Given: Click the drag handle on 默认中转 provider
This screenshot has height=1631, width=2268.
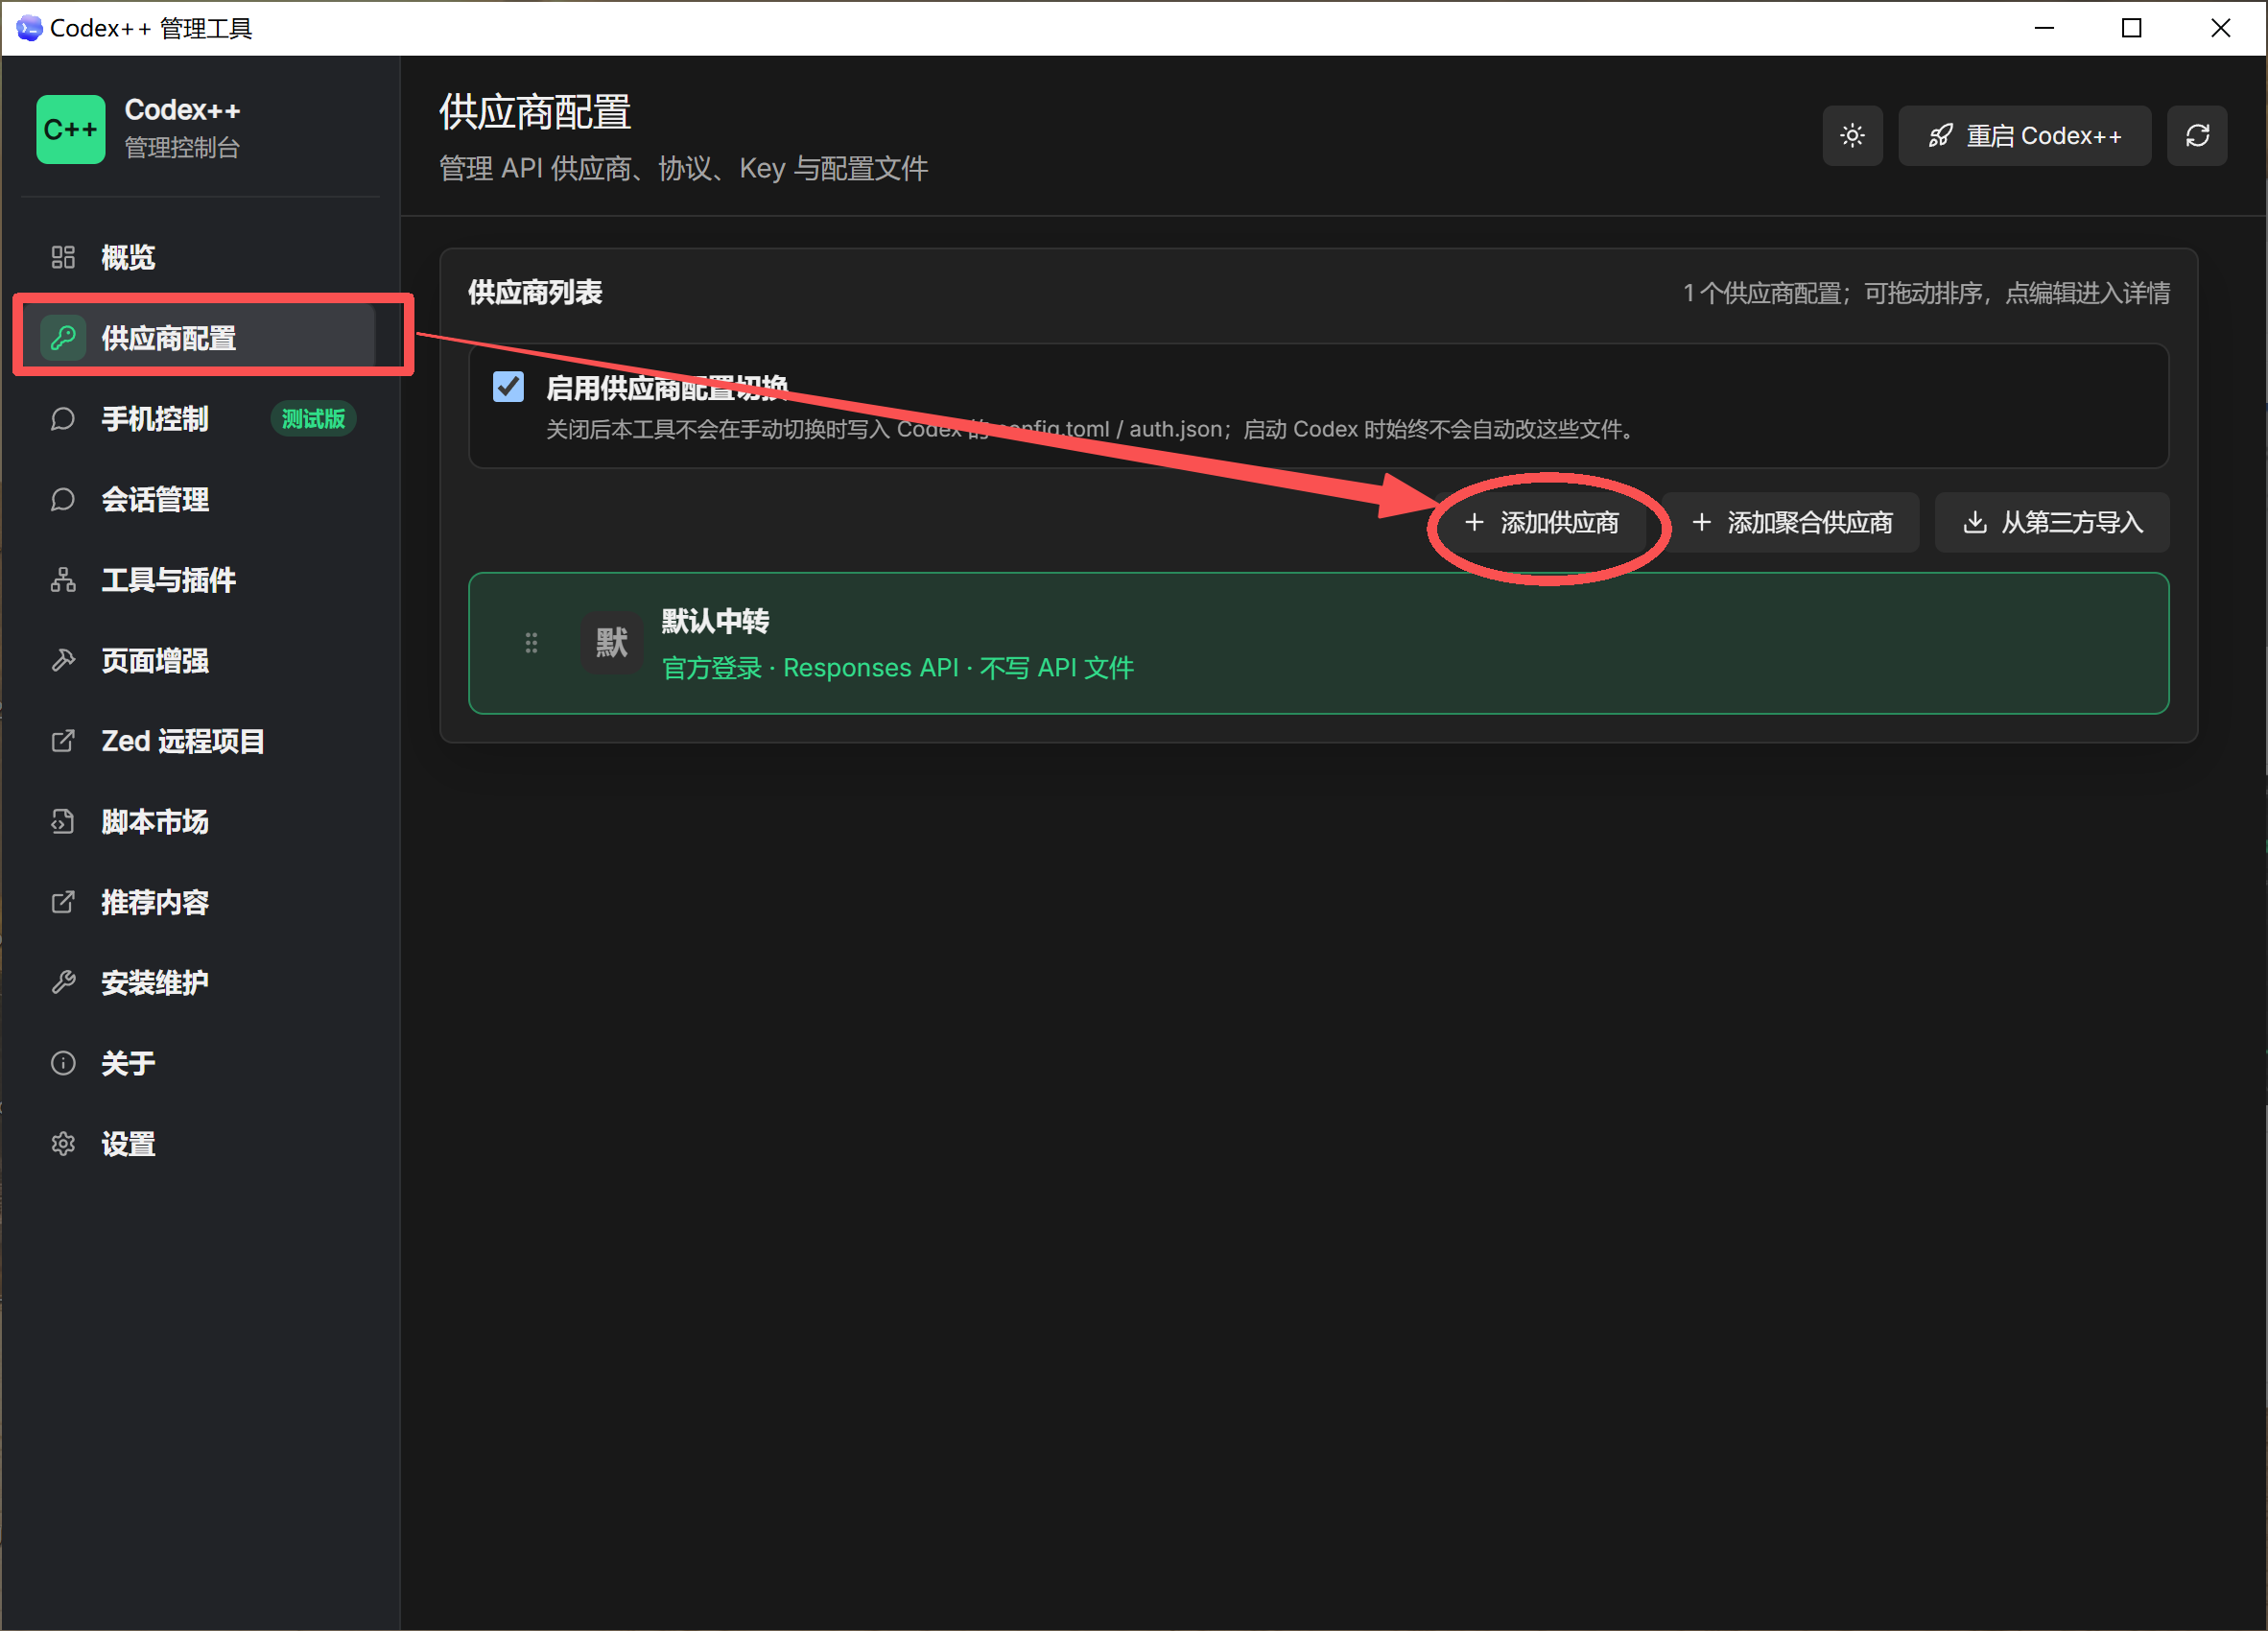Looking at the screenshot, I should point(531,643).
